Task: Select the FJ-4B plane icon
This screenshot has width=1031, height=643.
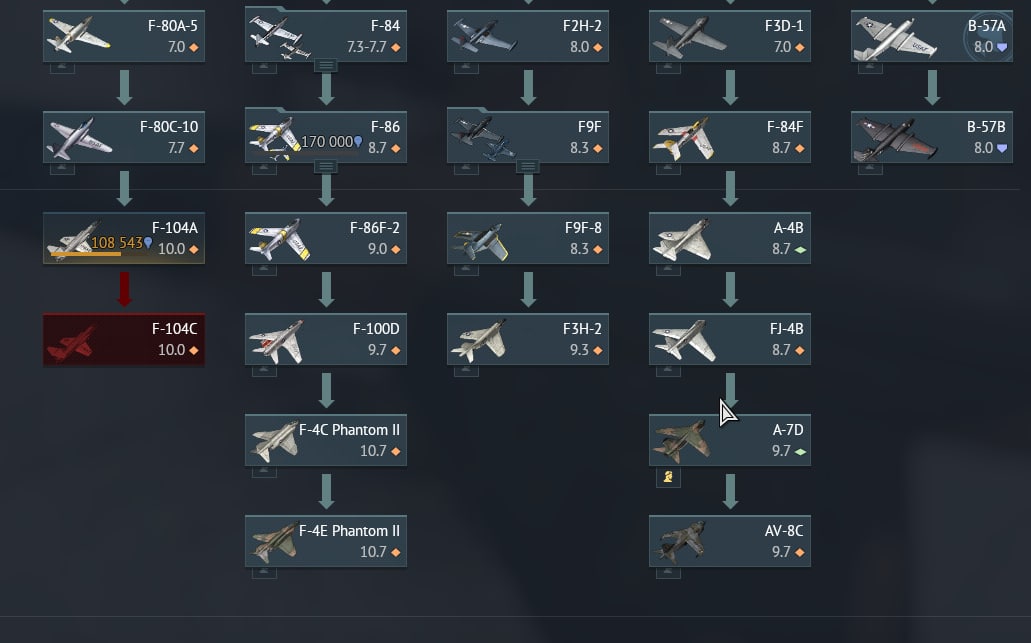Action: (x=684, y=340)
